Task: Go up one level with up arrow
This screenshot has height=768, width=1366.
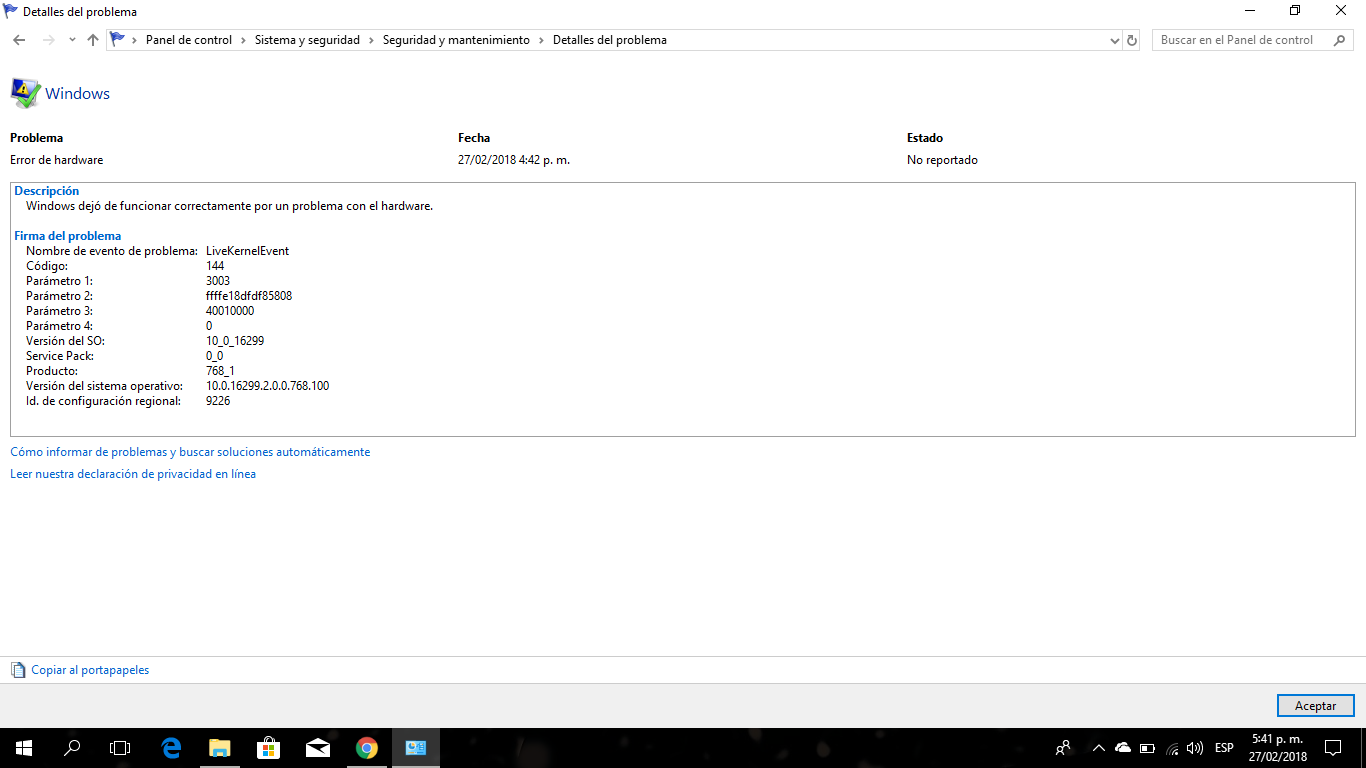Action: (x=93, y=40)
